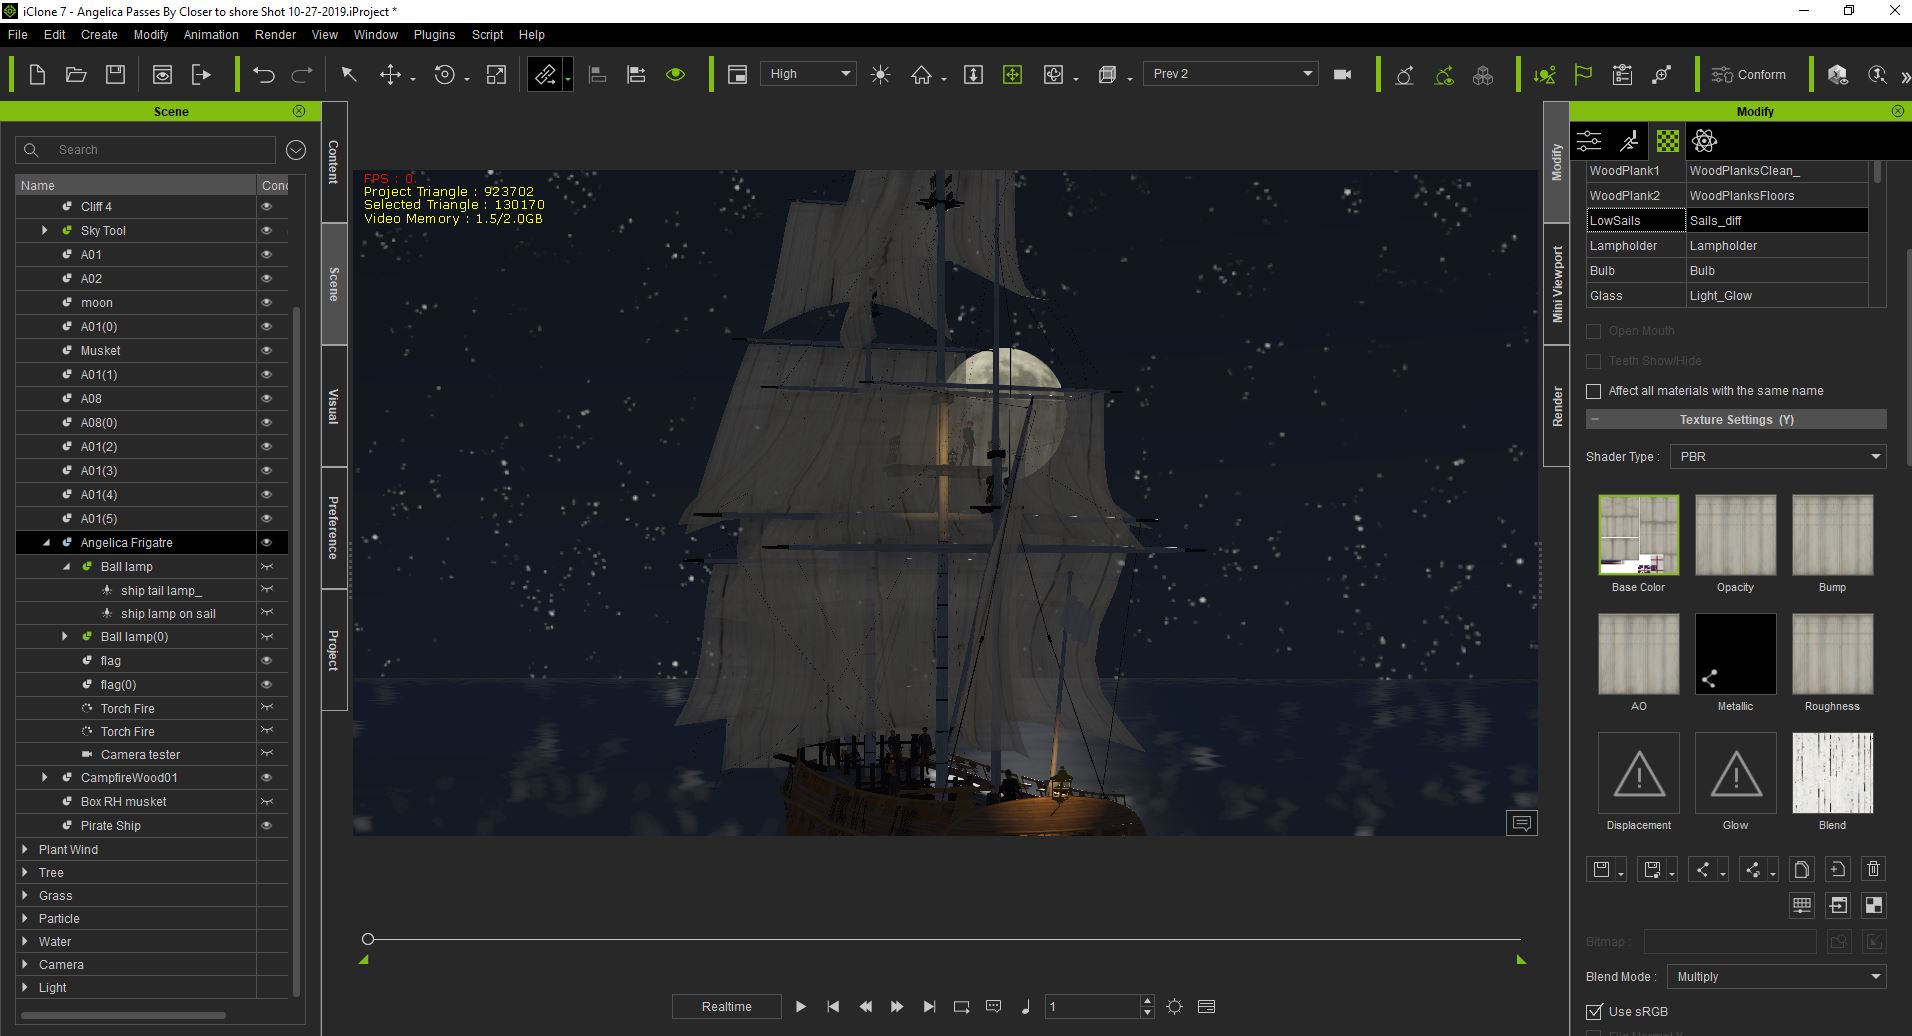Click the Realtime button

click(726, 1007)
